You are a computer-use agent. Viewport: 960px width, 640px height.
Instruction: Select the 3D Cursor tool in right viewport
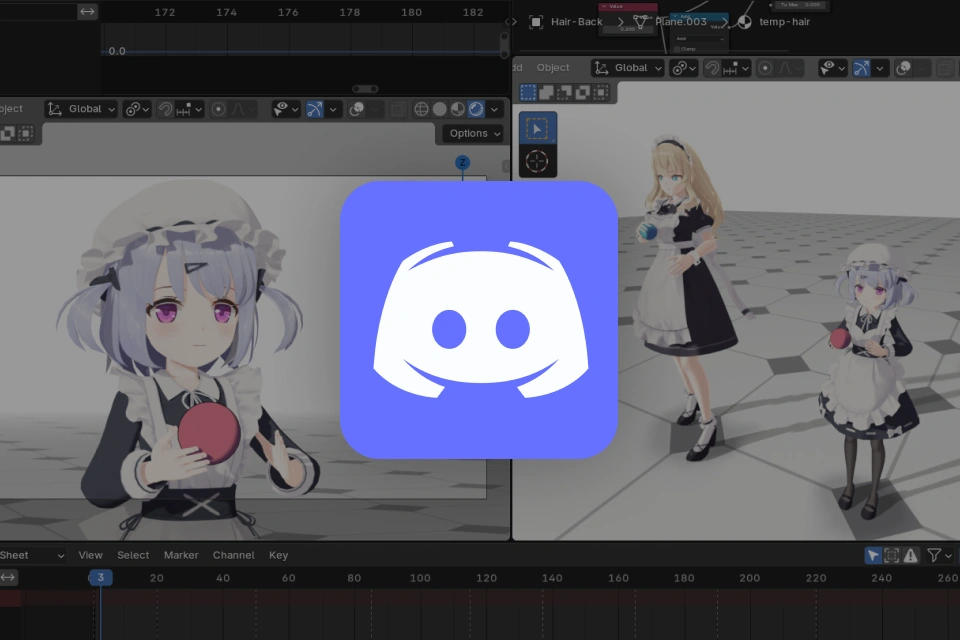(538, 161)
